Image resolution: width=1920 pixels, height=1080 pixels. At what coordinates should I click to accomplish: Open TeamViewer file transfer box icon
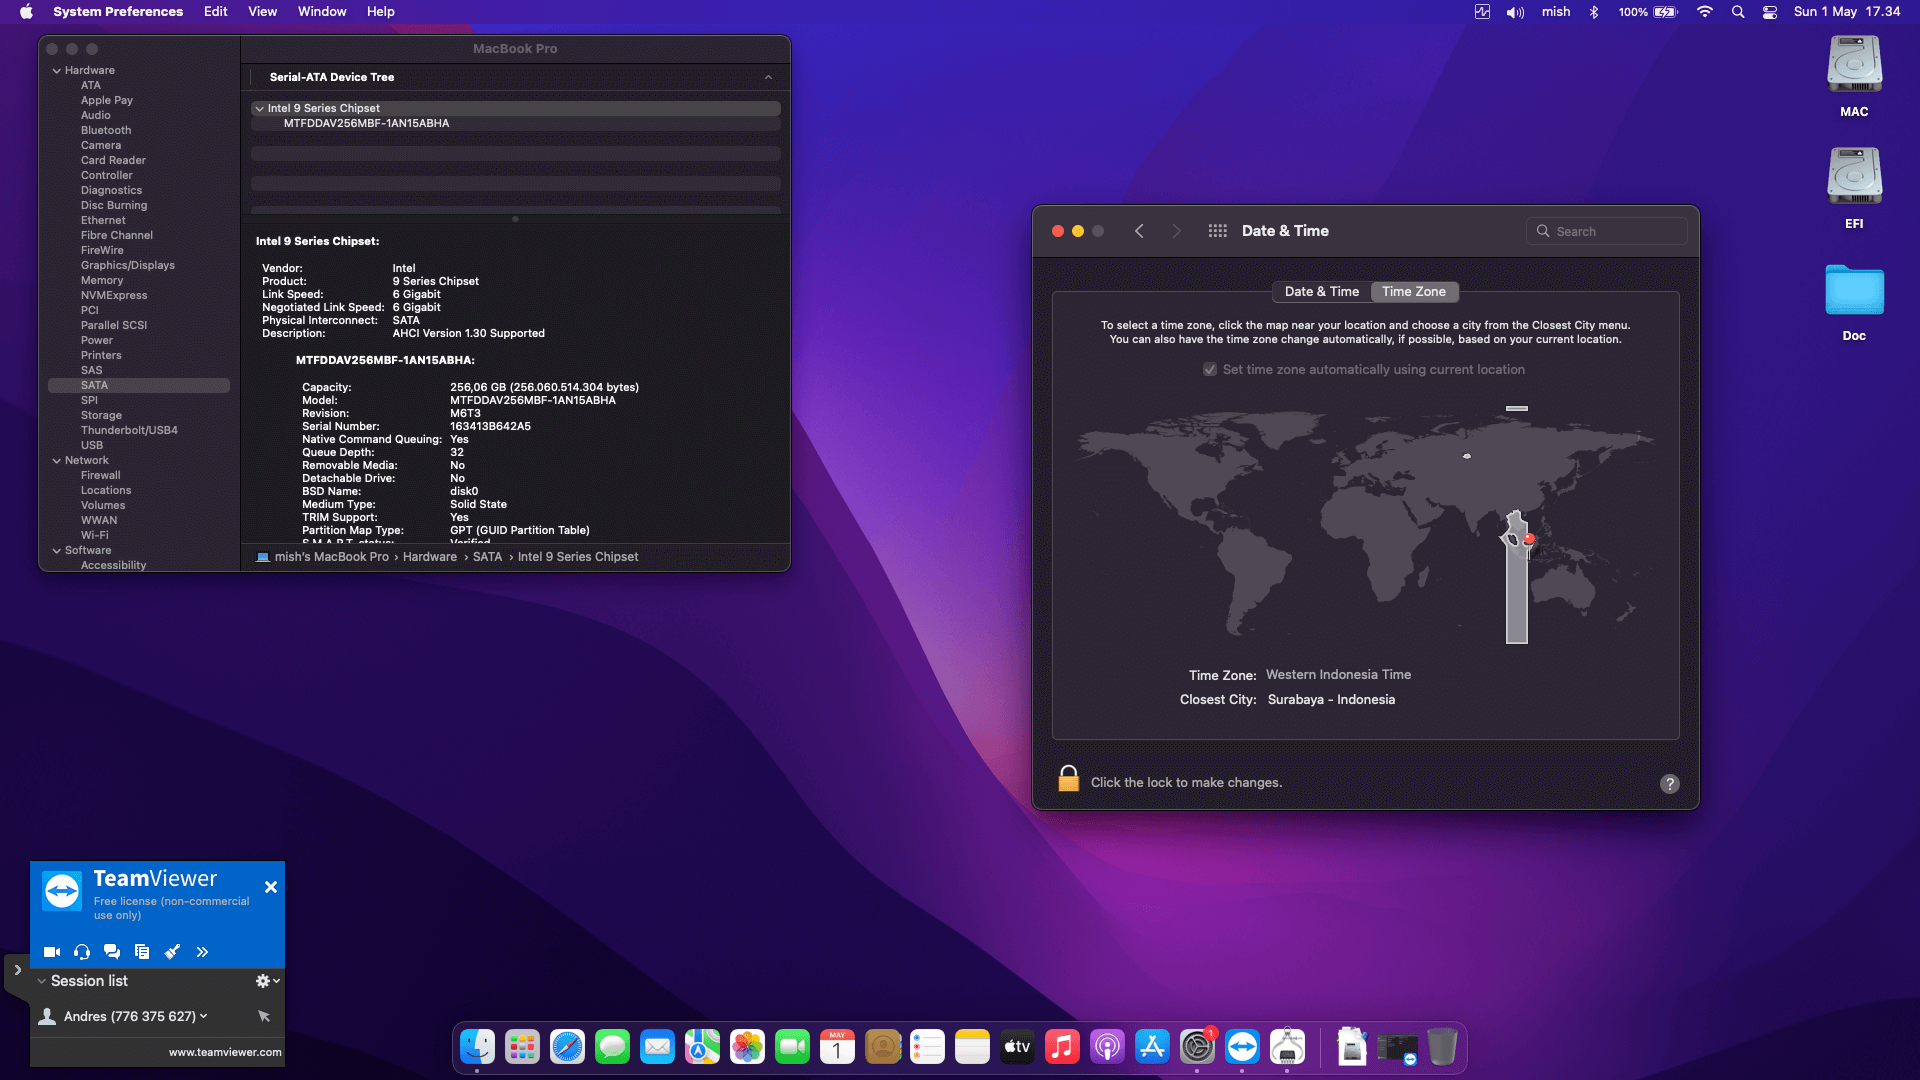tap(142, 952)
